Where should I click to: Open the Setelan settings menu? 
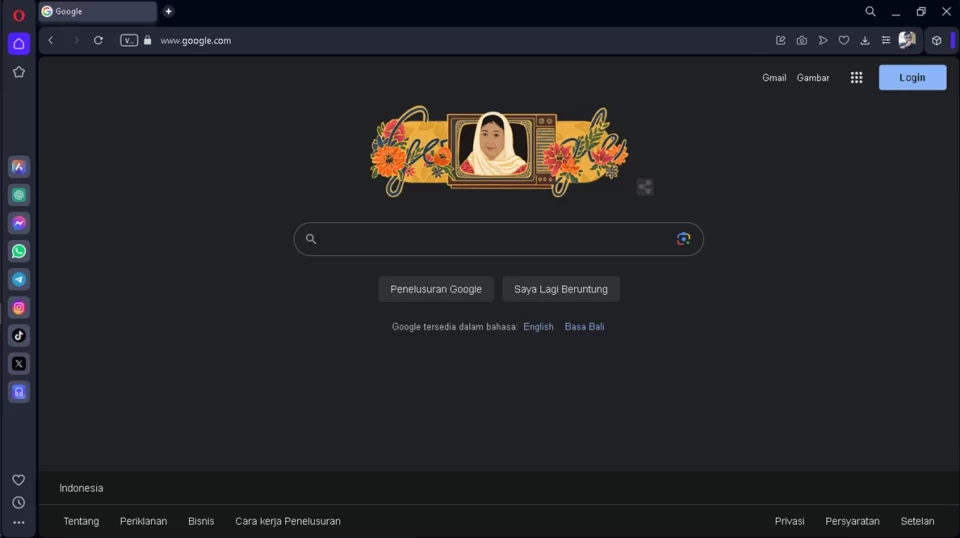pyautogui.click(x=917, y=521)
